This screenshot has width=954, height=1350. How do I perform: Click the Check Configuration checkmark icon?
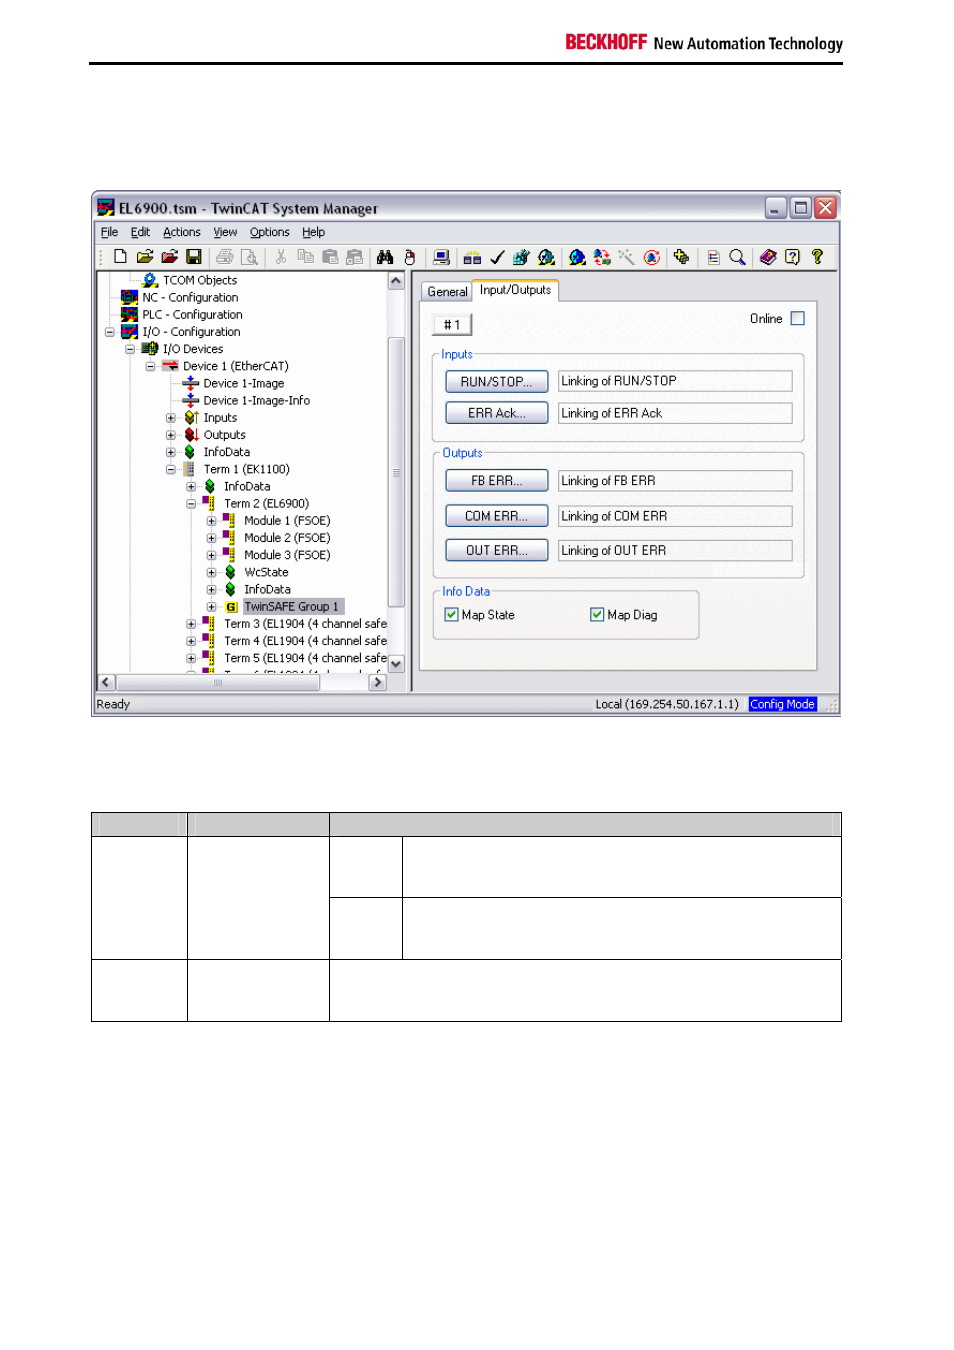tap(497, 257)
